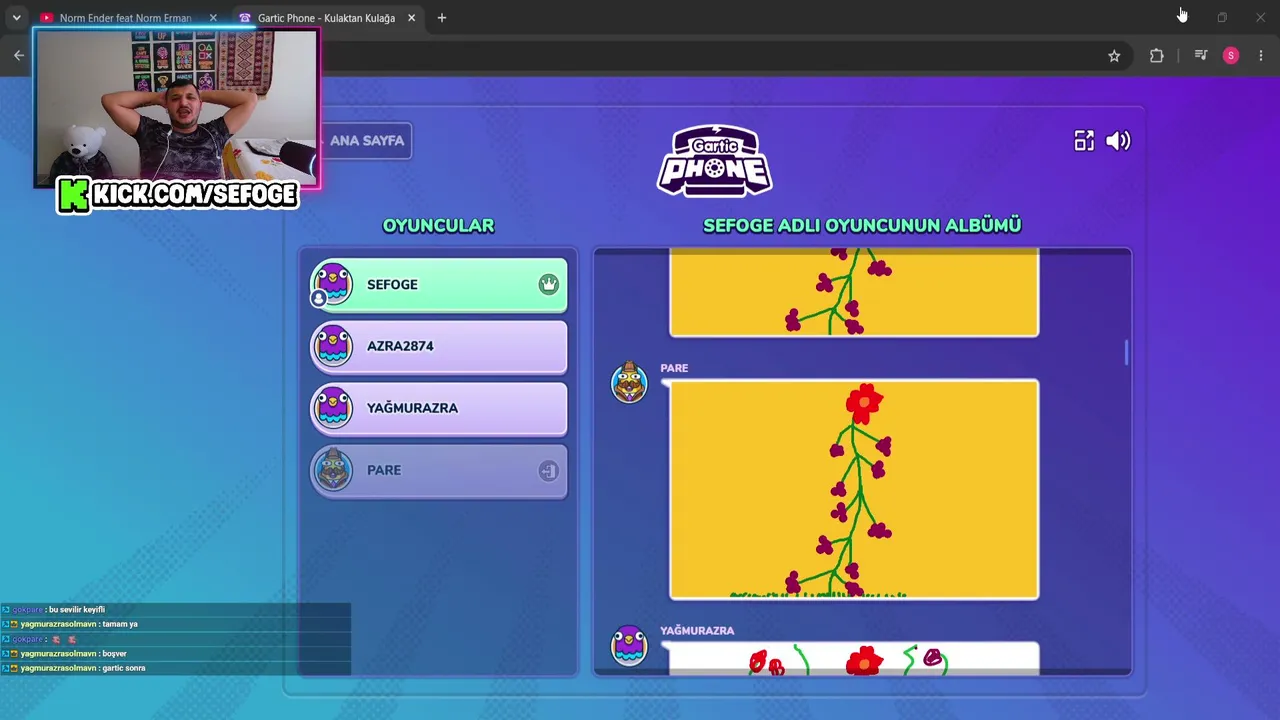Image resolution: width=1280 pixels, height=720 pixels.
Task: Open a new browser tab
Action: click(x=442, y=18)
